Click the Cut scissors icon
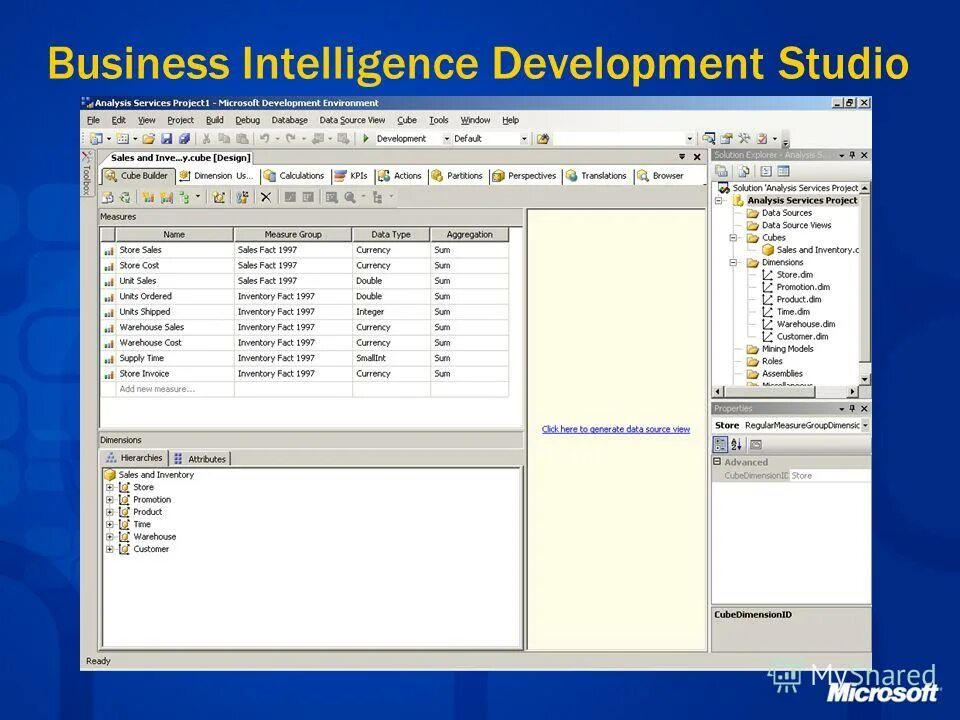This screenshot has width=960, height=720. [x=206, y=139]
